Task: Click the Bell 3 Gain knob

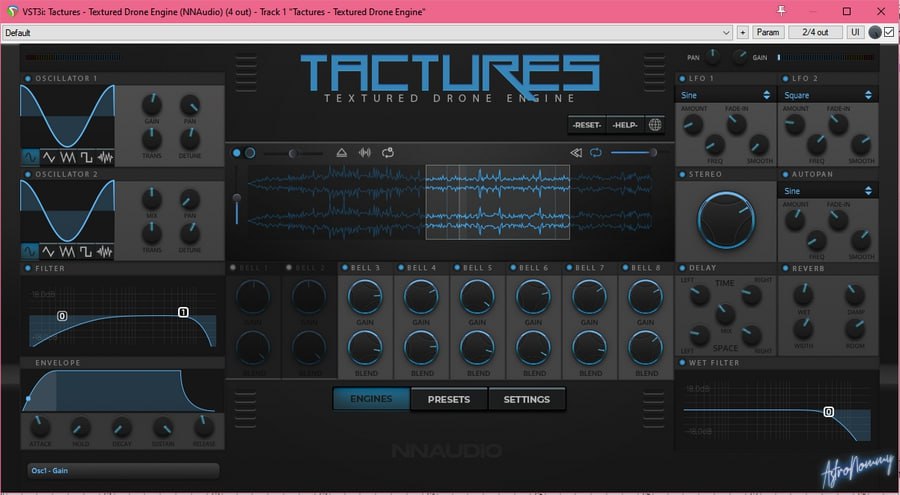Action: coord(364,297)
